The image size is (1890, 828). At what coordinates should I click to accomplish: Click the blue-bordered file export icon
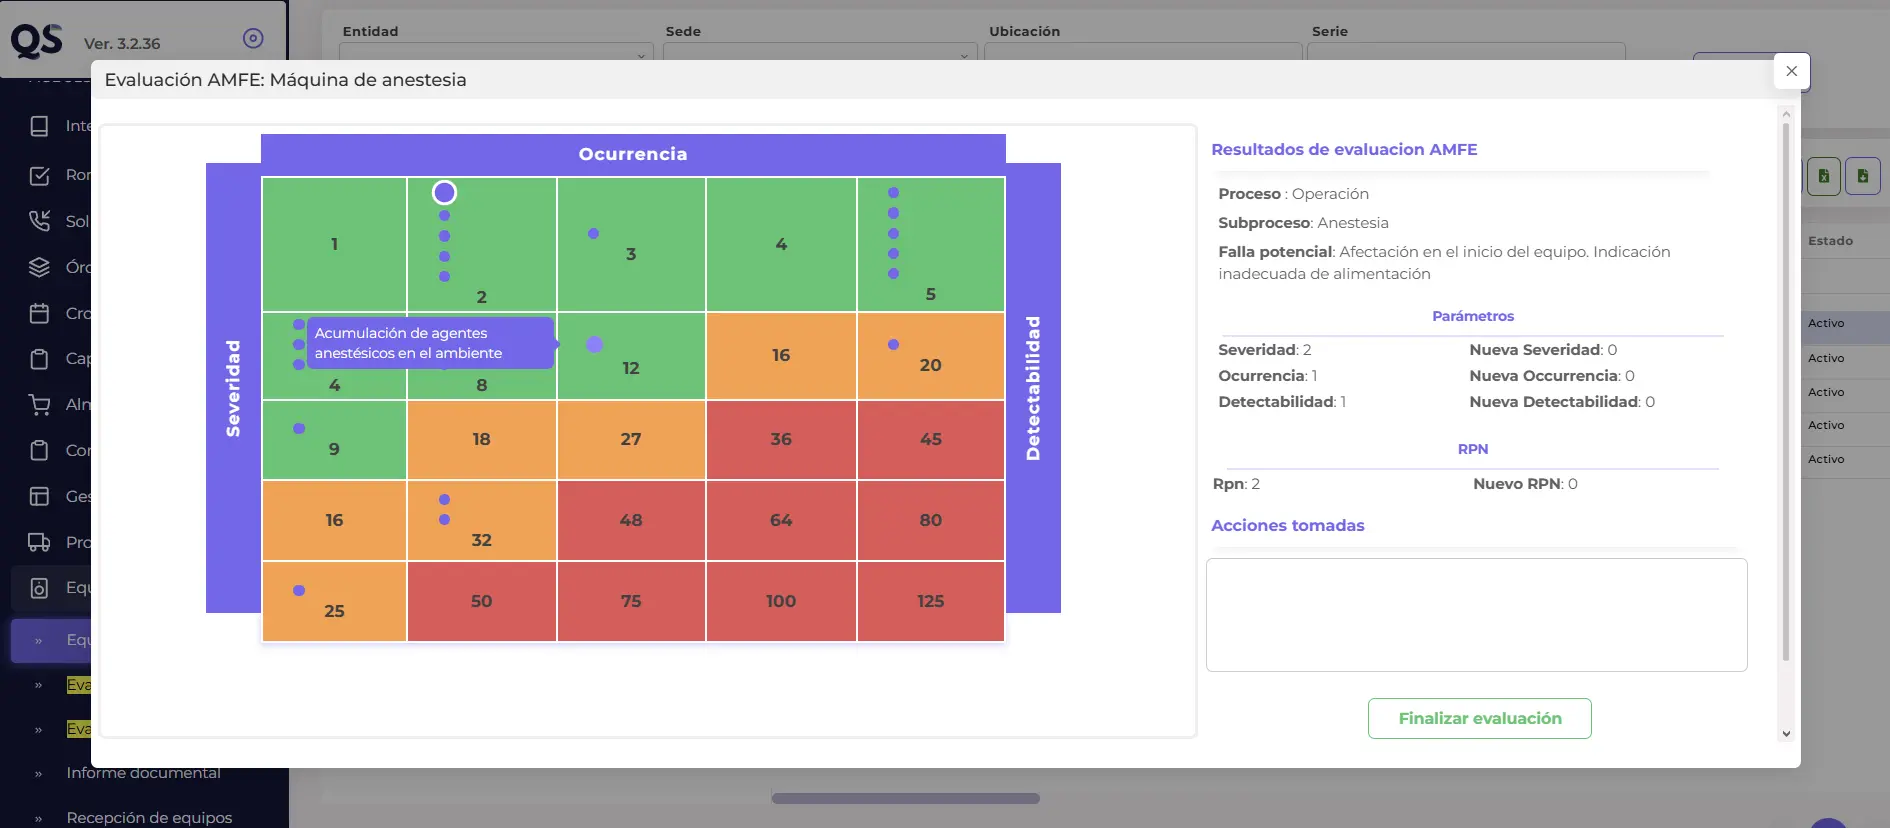click(x=1863, y=176)
